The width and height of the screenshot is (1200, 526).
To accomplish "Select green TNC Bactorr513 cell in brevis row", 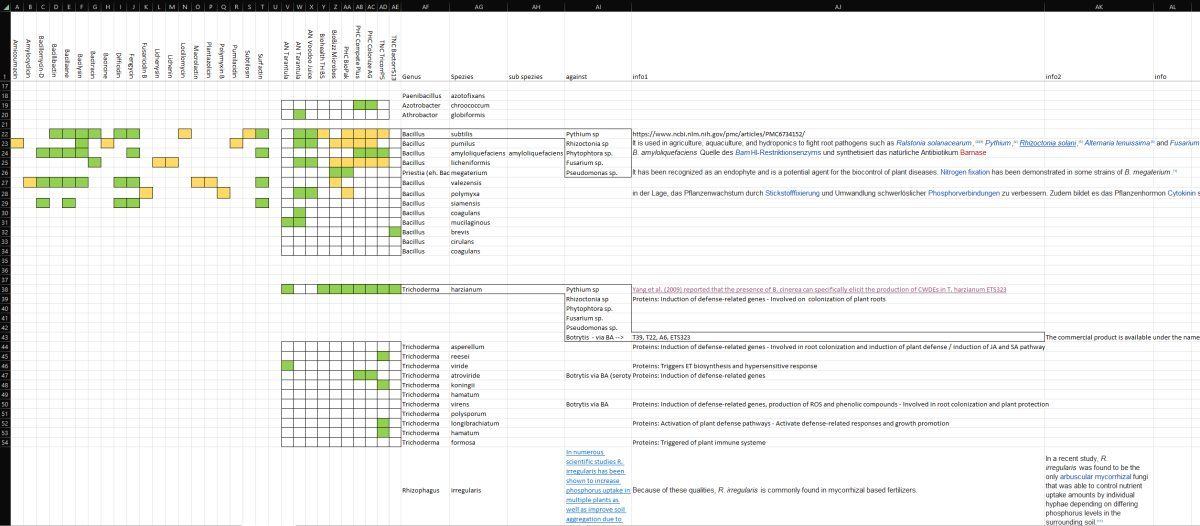I will pyautogui.click(x=395, y=232).
